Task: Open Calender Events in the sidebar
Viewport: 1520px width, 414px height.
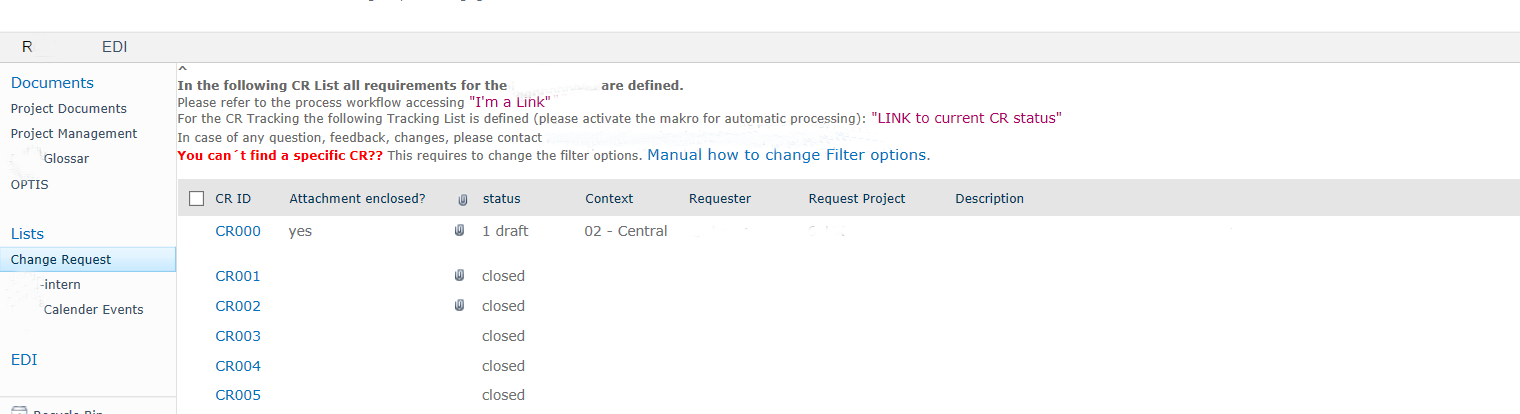Action: click(x=93, y=310)
